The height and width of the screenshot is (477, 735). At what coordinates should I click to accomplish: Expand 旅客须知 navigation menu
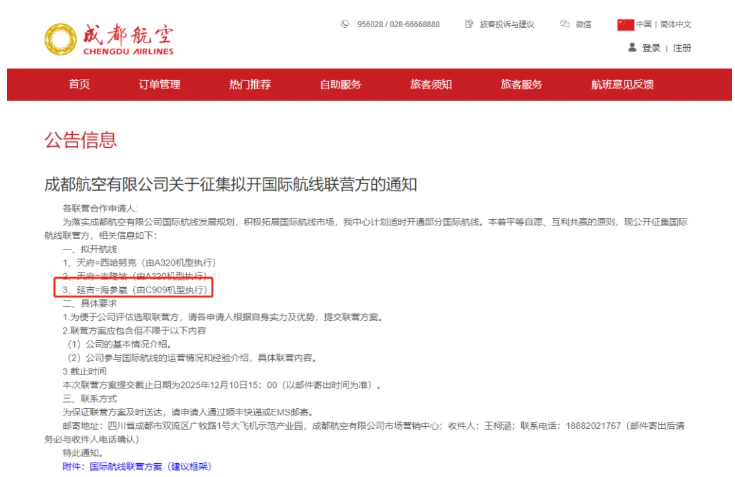pyautogui.click(x=430, y=85)
